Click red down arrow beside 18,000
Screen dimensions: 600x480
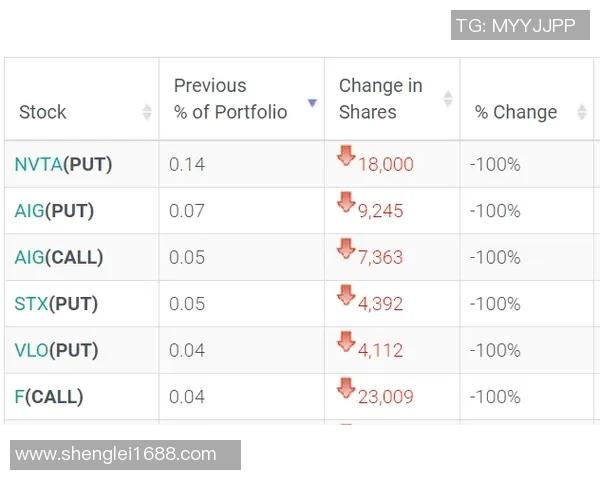tap(346, 156)
